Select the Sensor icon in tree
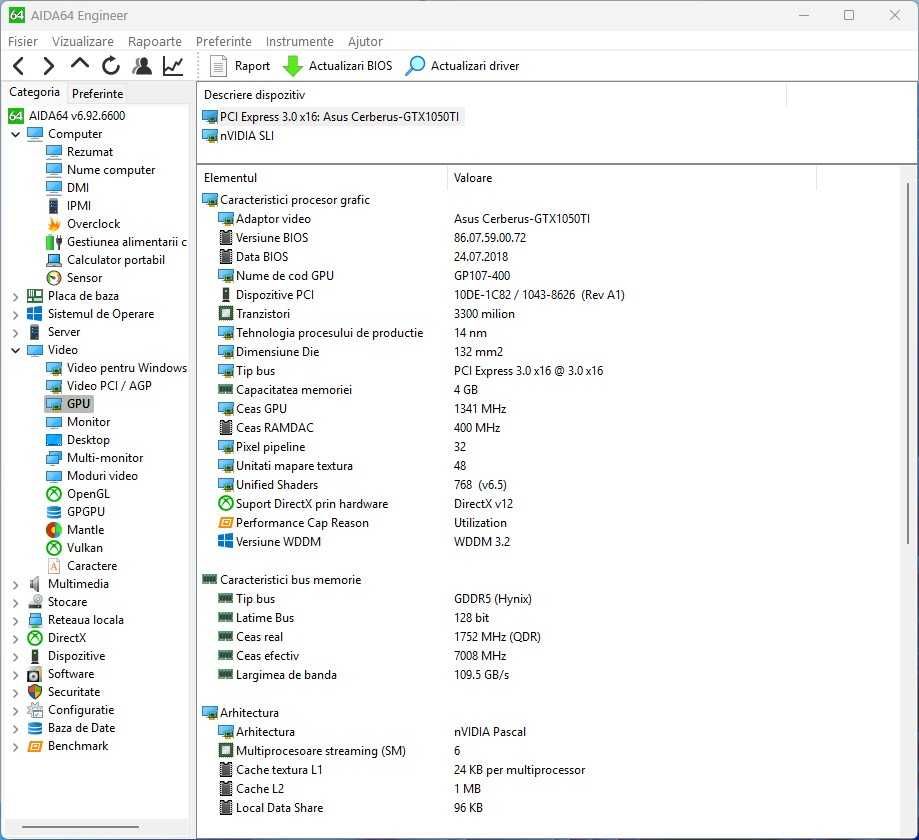Viewport: 919px width, 840px height. 54,278
